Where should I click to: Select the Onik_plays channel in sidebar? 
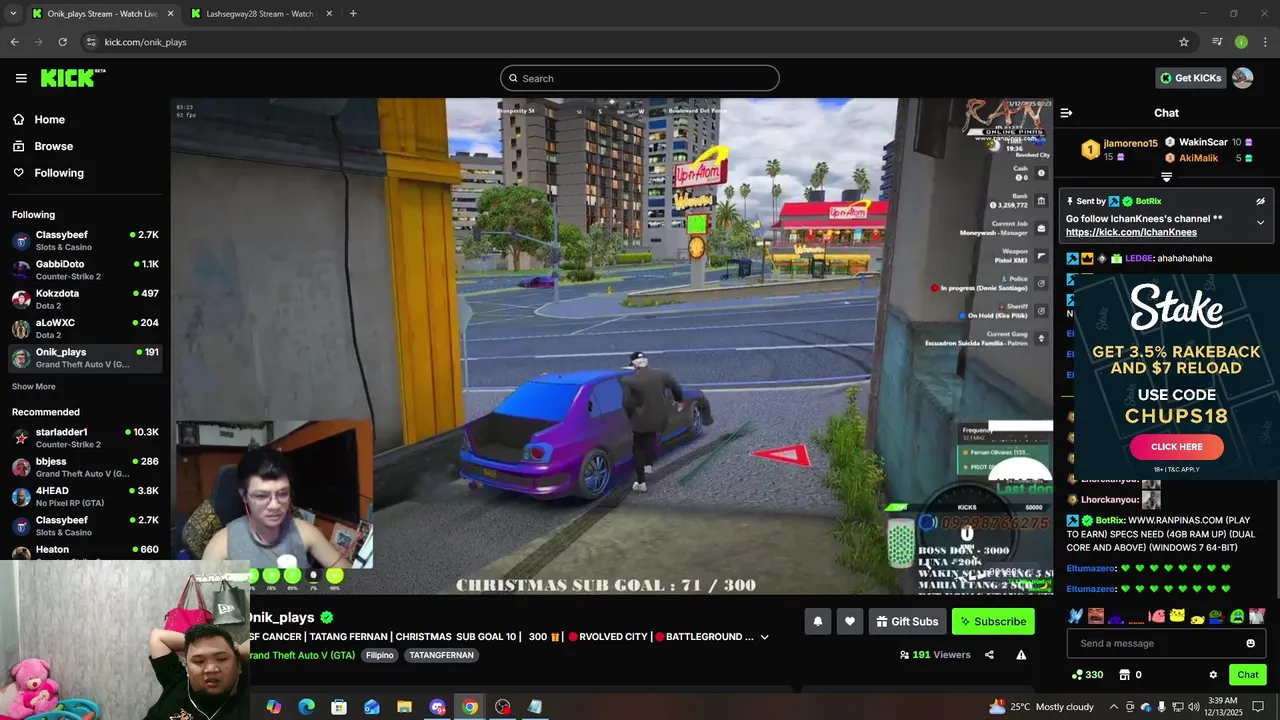[x=85, y=358]
